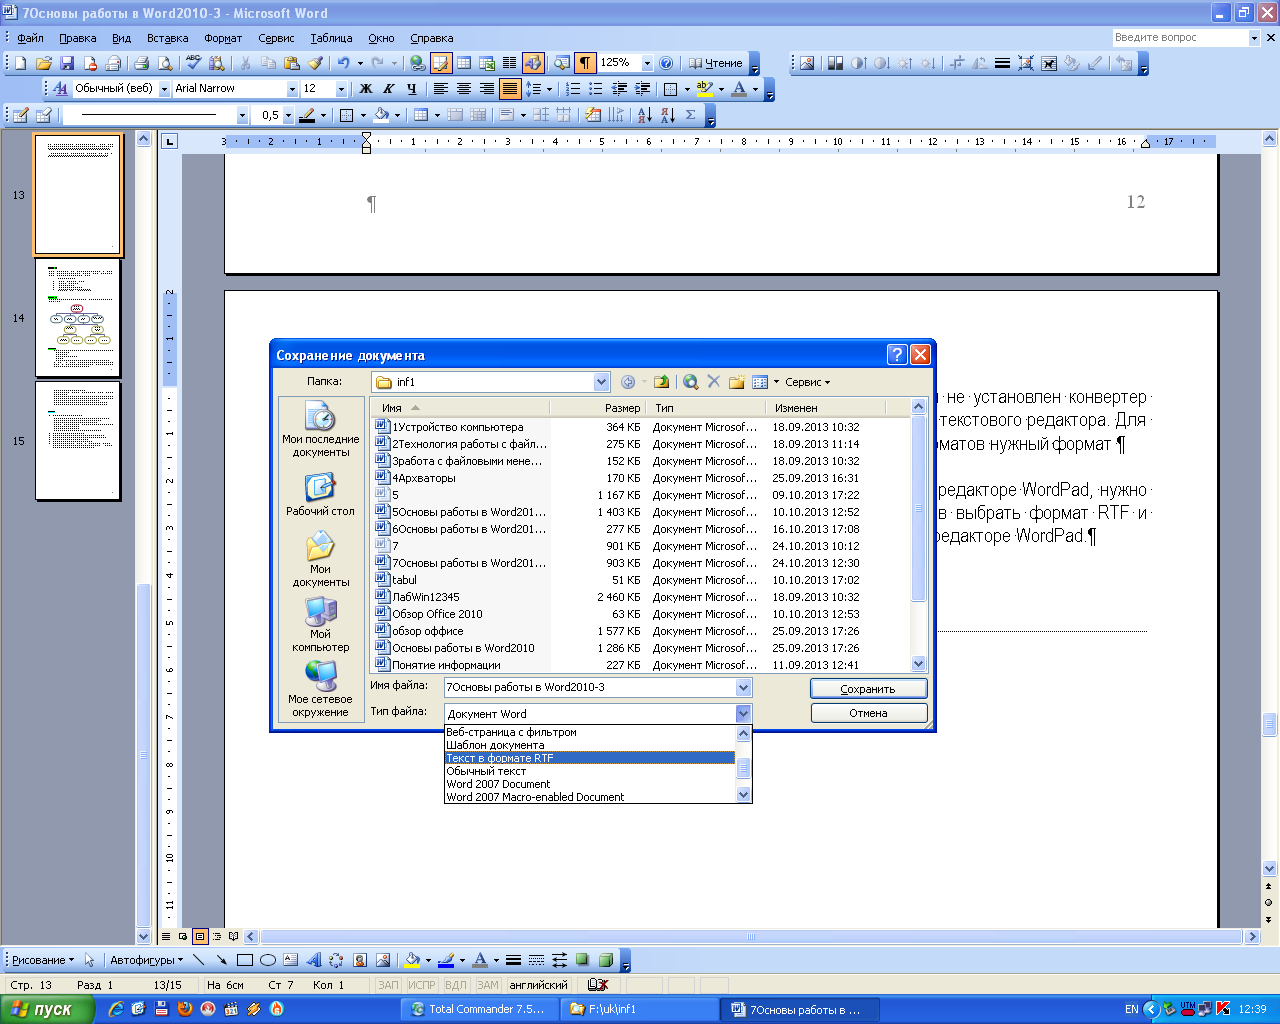Click the Sort ascending icon in tables toolbar
Image resolution: width=1280 pixels, height=1024 pixels.
644,115
